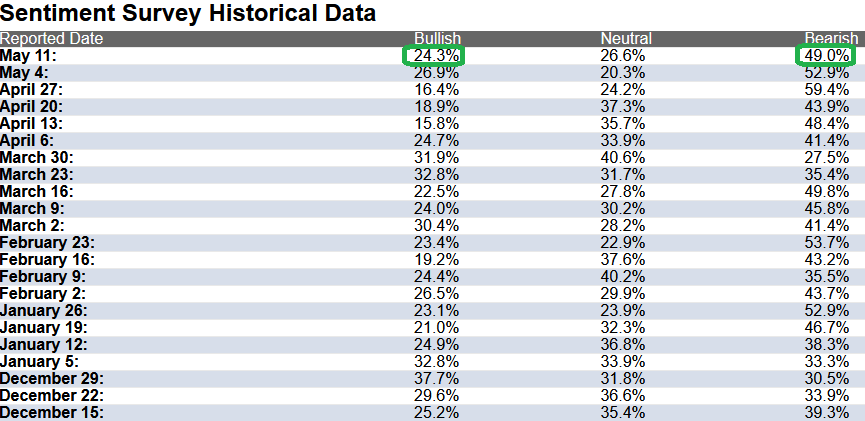
Task: Click the Sentiment Survey Historical Data title
Action: [188, 13]
